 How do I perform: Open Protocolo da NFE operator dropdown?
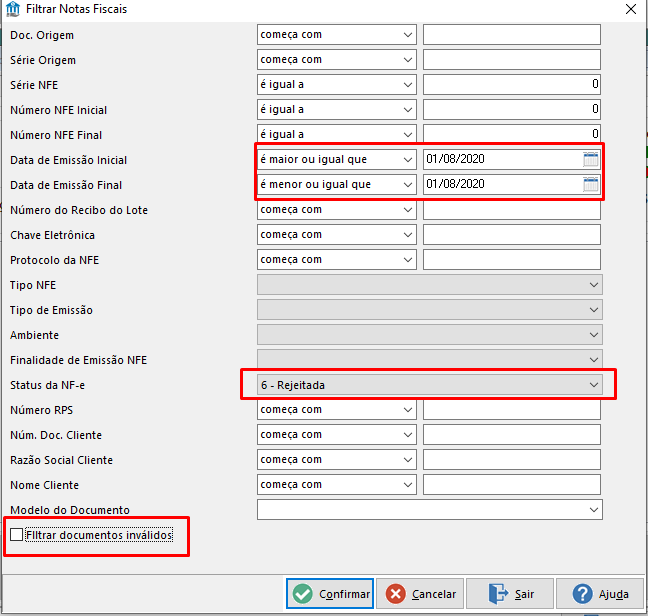[x=336, y=259]
